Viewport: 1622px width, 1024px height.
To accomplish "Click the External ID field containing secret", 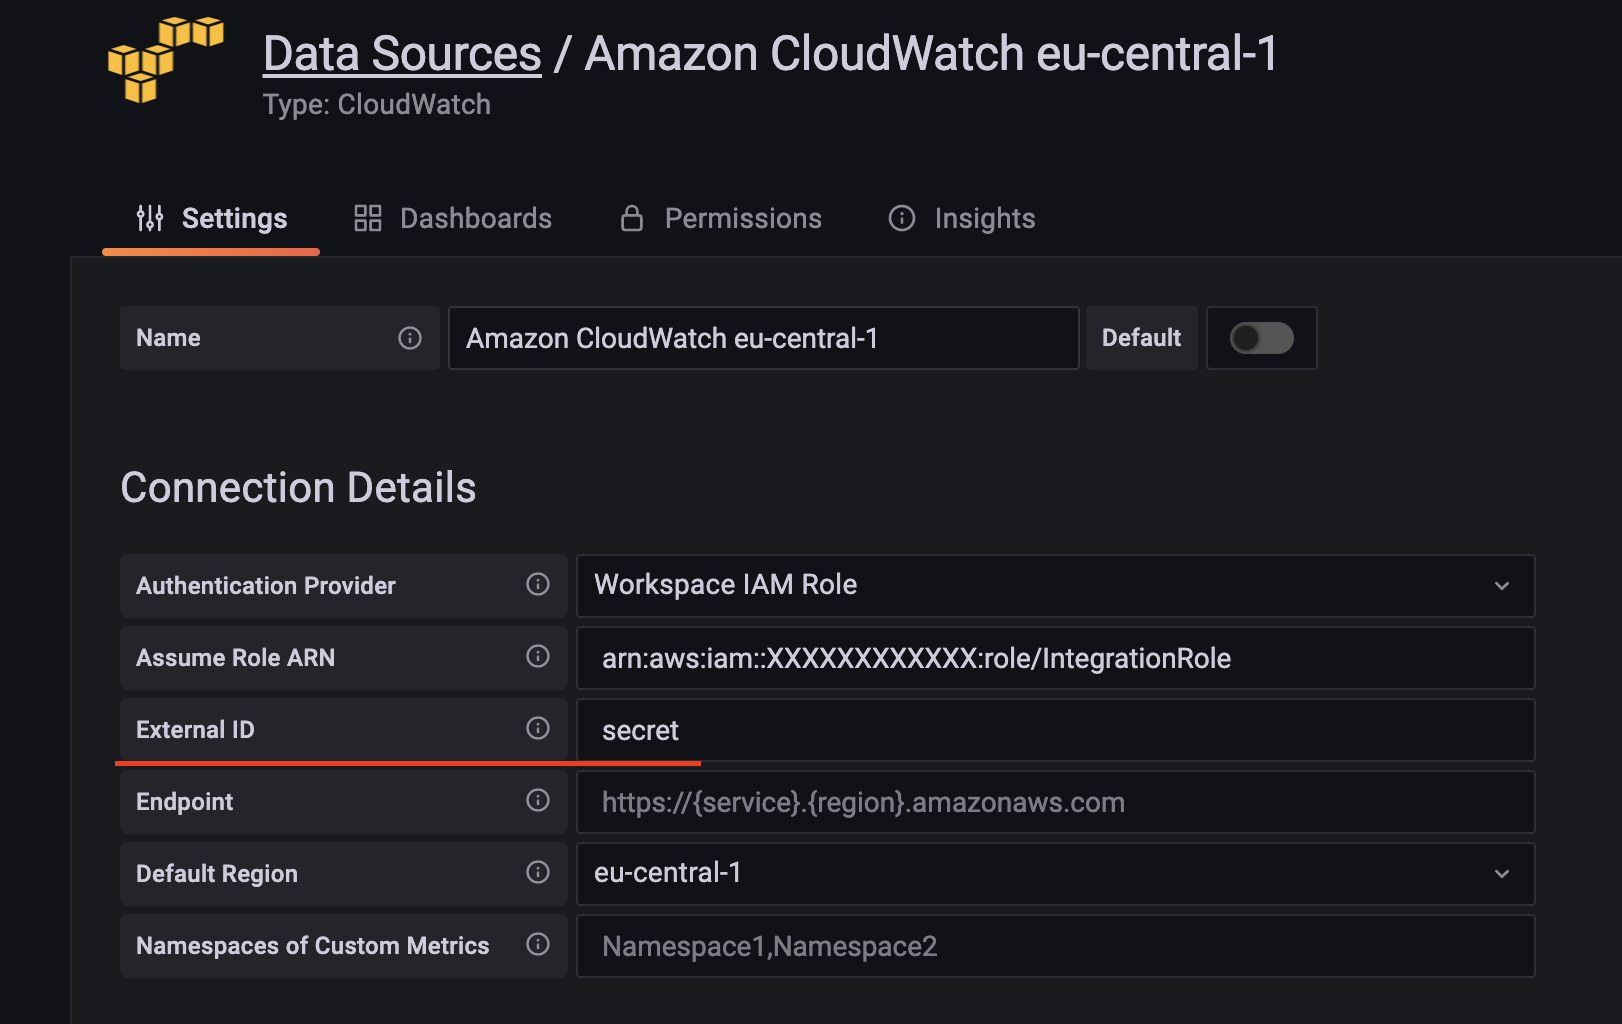I will coord(1055,729).
